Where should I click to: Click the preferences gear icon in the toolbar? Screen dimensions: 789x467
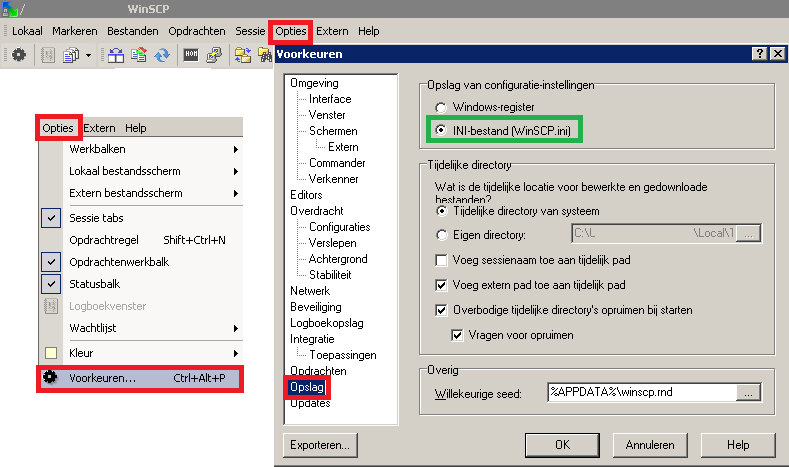(18, 55)
